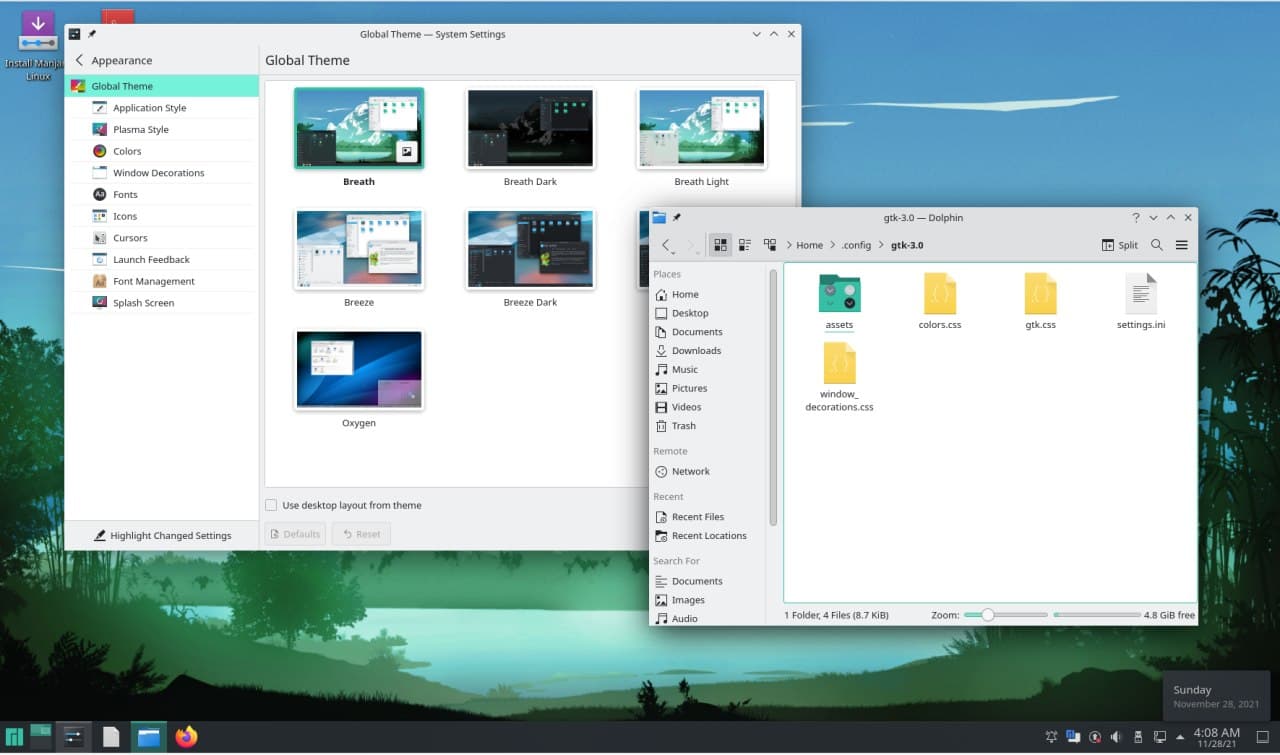Viewport: 1280px width, 755px height.
Task: Expand the .config breadcrumb chevron
Action: [882, 245]
